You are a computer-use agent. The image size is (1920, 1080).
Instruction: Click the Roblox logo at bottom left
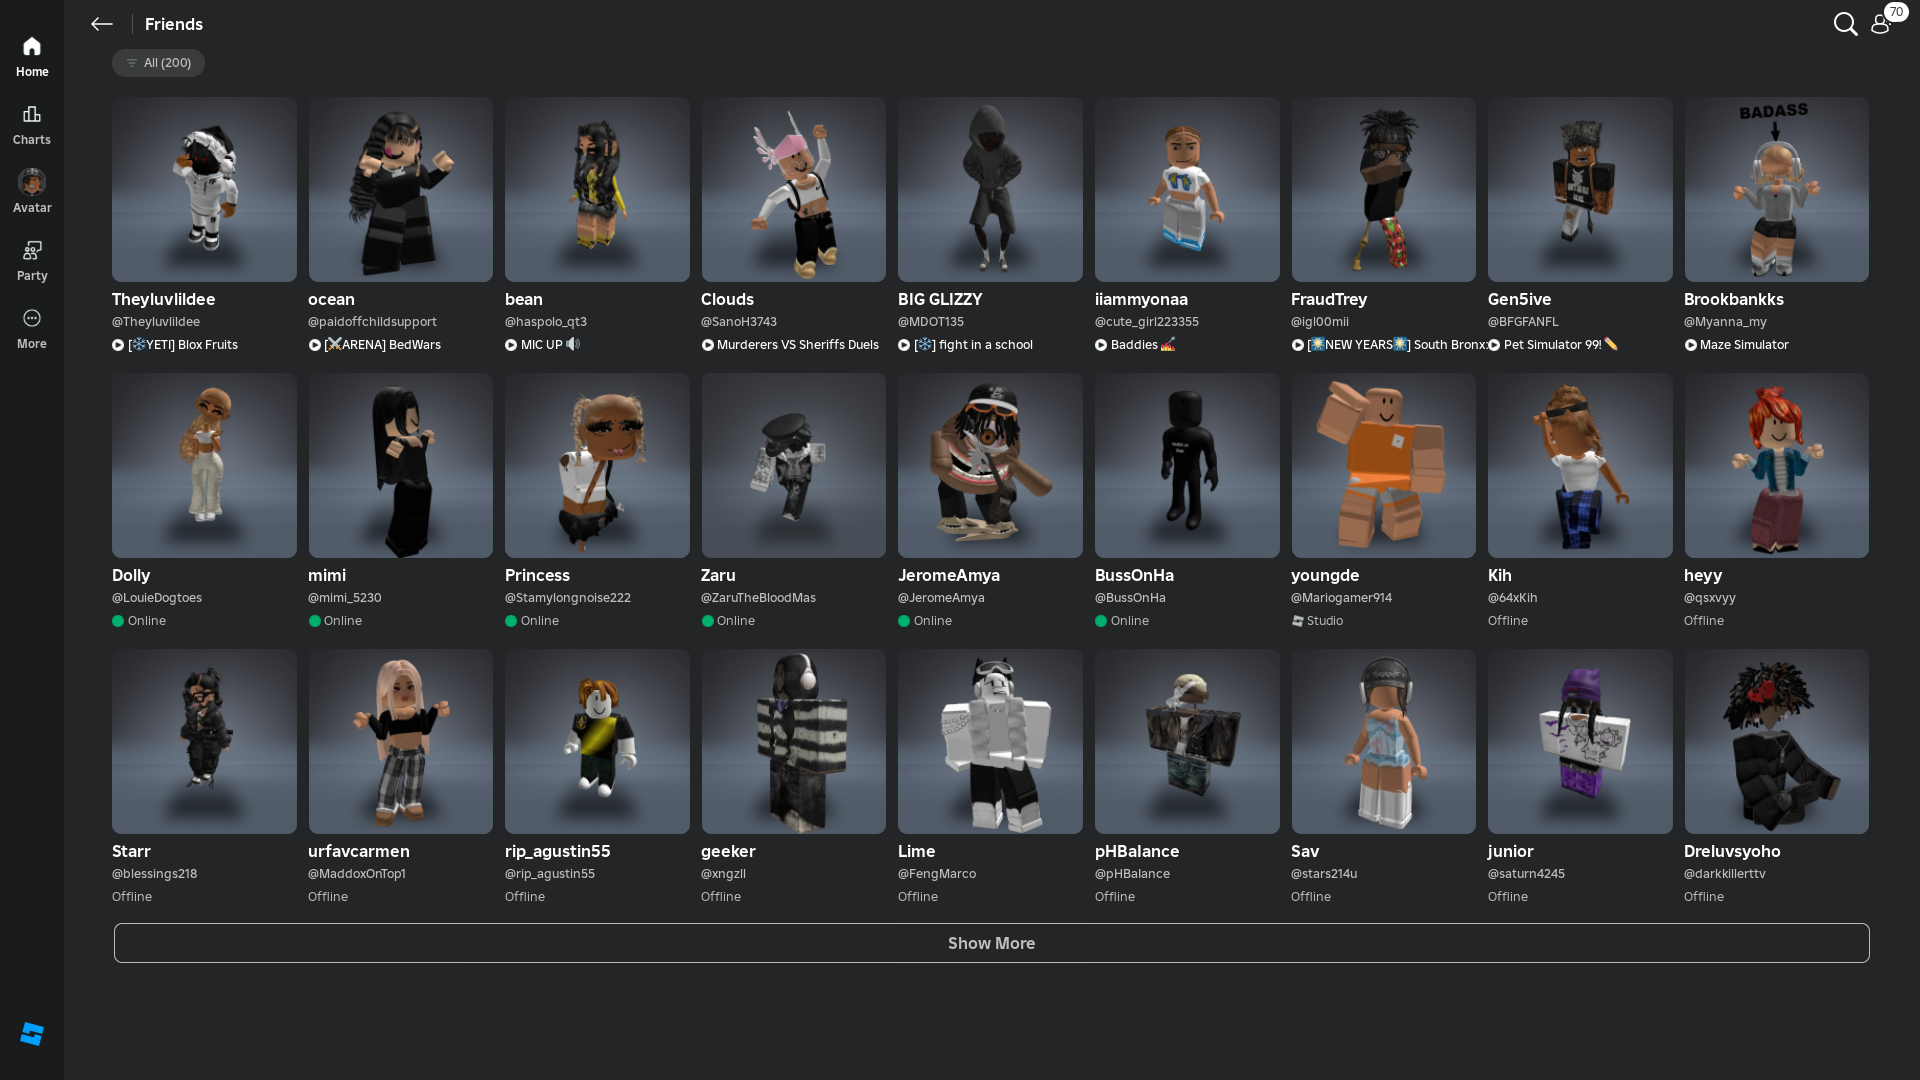pos(32,1034)
